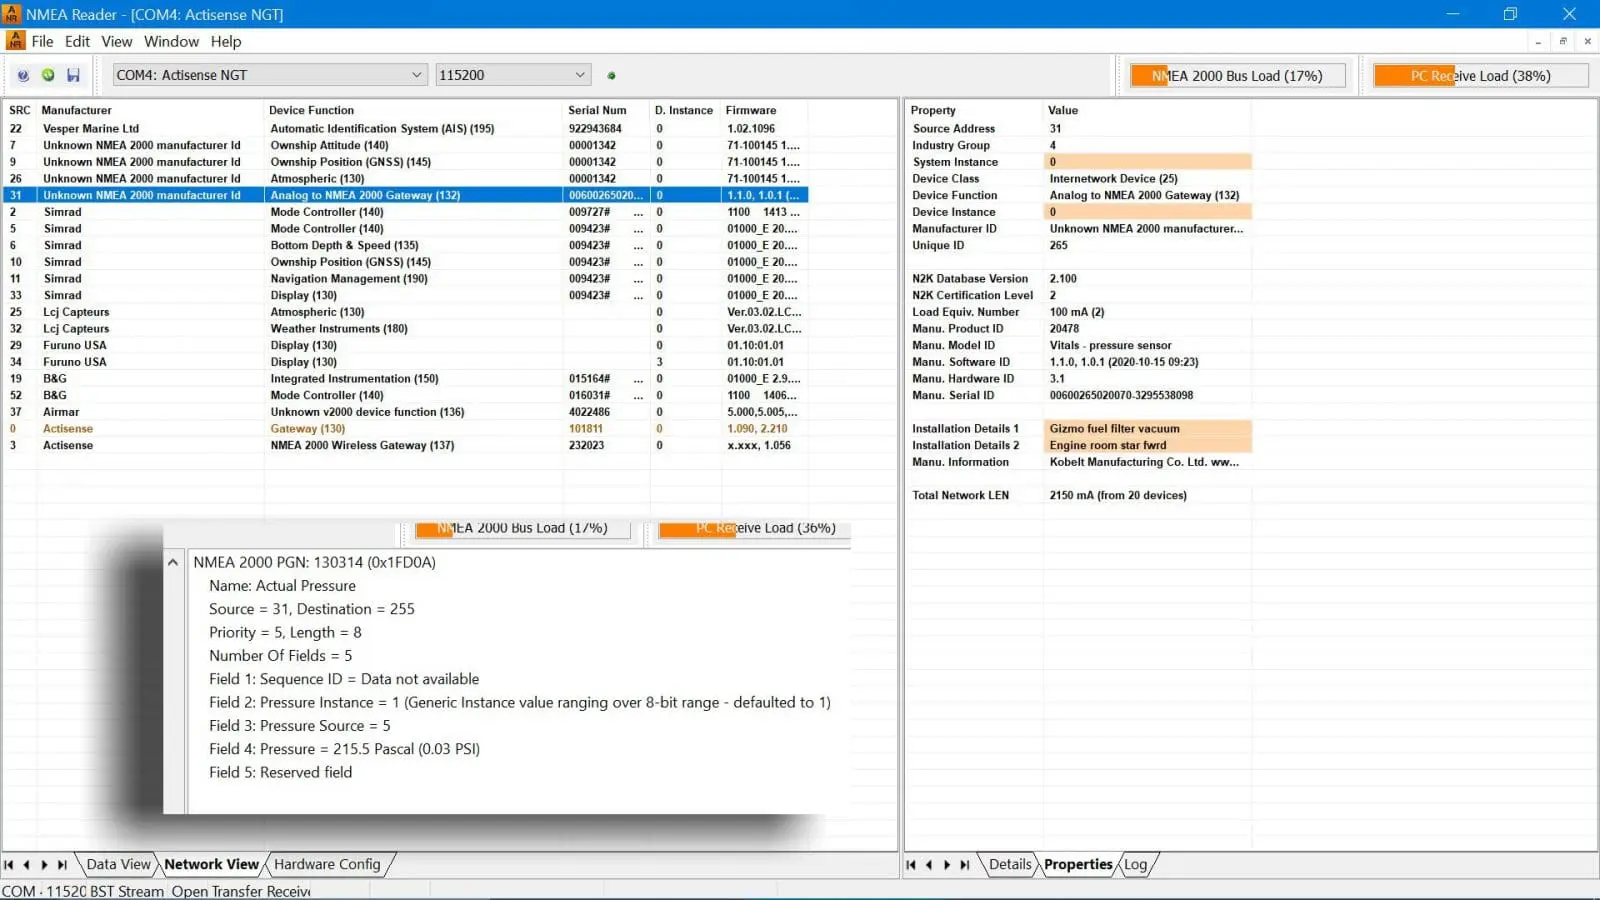Click previous-tab arrow in left pane tab scroller
This screenshot has width=1600, height=900.
[27, 865]
